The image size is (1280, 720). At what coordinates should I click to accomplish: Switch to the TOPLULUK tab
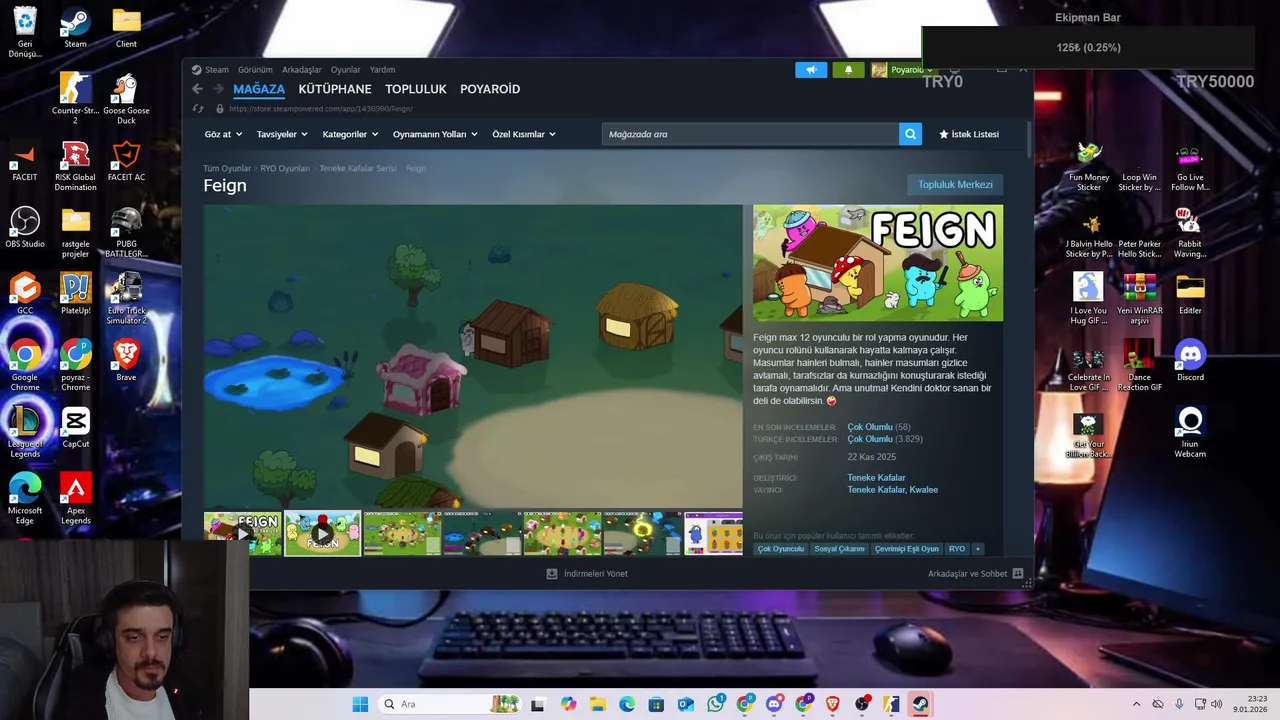[416, 89]
